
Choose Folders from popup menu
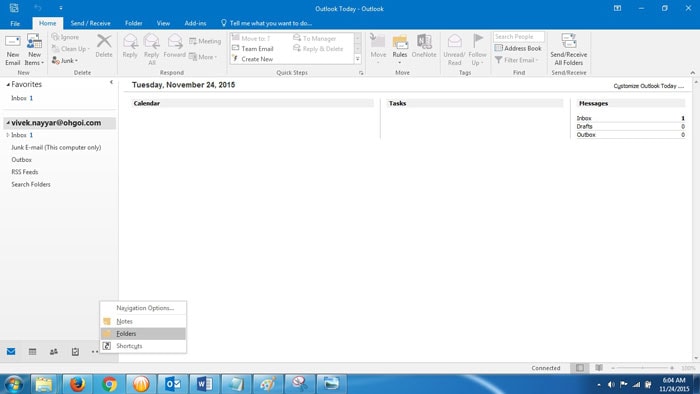(143, 333)
